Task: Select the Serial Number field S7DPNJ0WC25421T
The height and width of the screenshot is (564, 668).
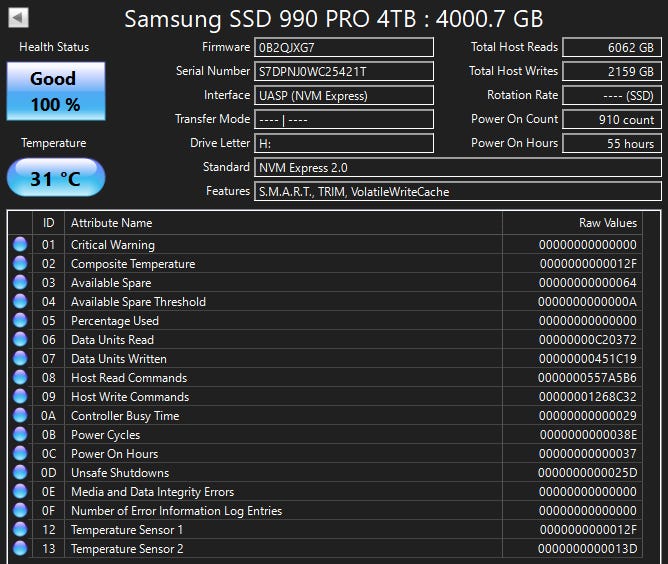Action: tap(344, 71)
